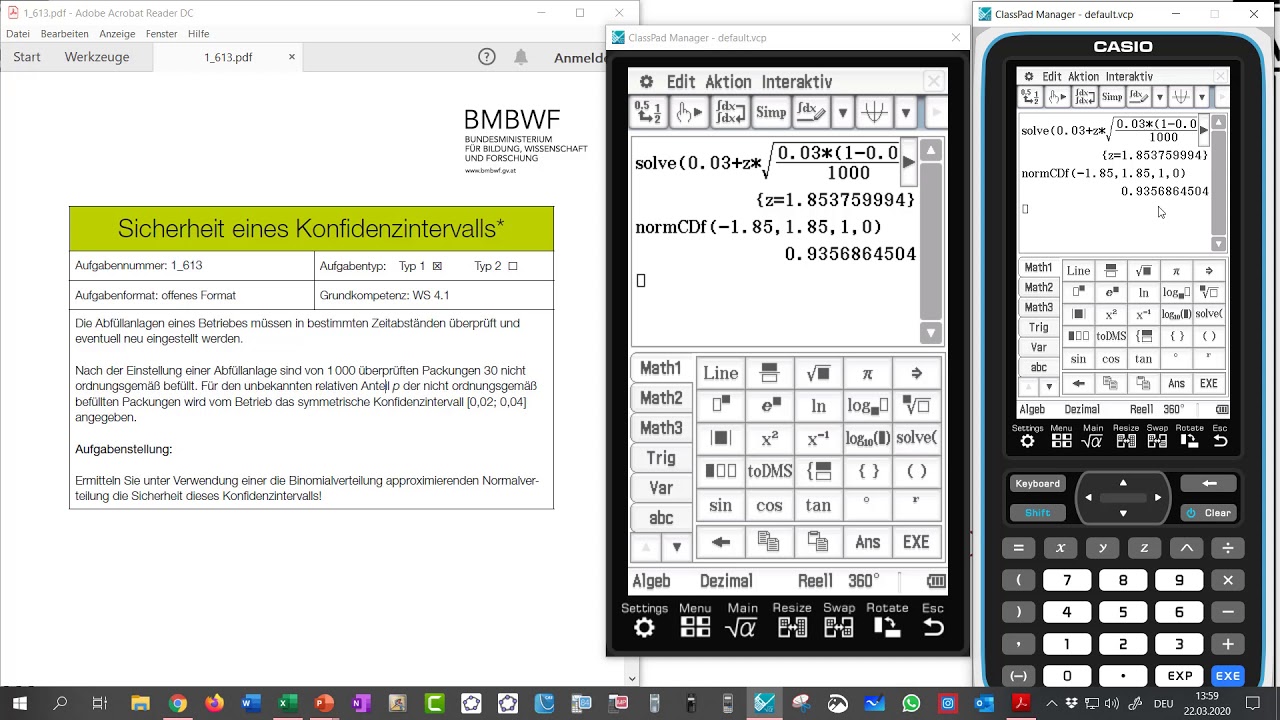Image resolution: width=1280 pixels, height=720 pixels.
Task: Open Werkzeuge tab in Acrobat
Action: (x=97, y=57)
